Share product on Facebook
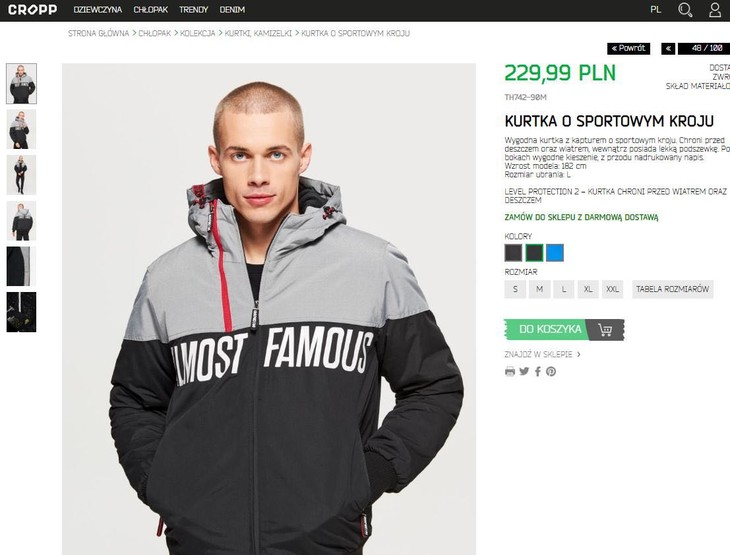The width and height of the screenshot is (730, 555). pos(538,371)
